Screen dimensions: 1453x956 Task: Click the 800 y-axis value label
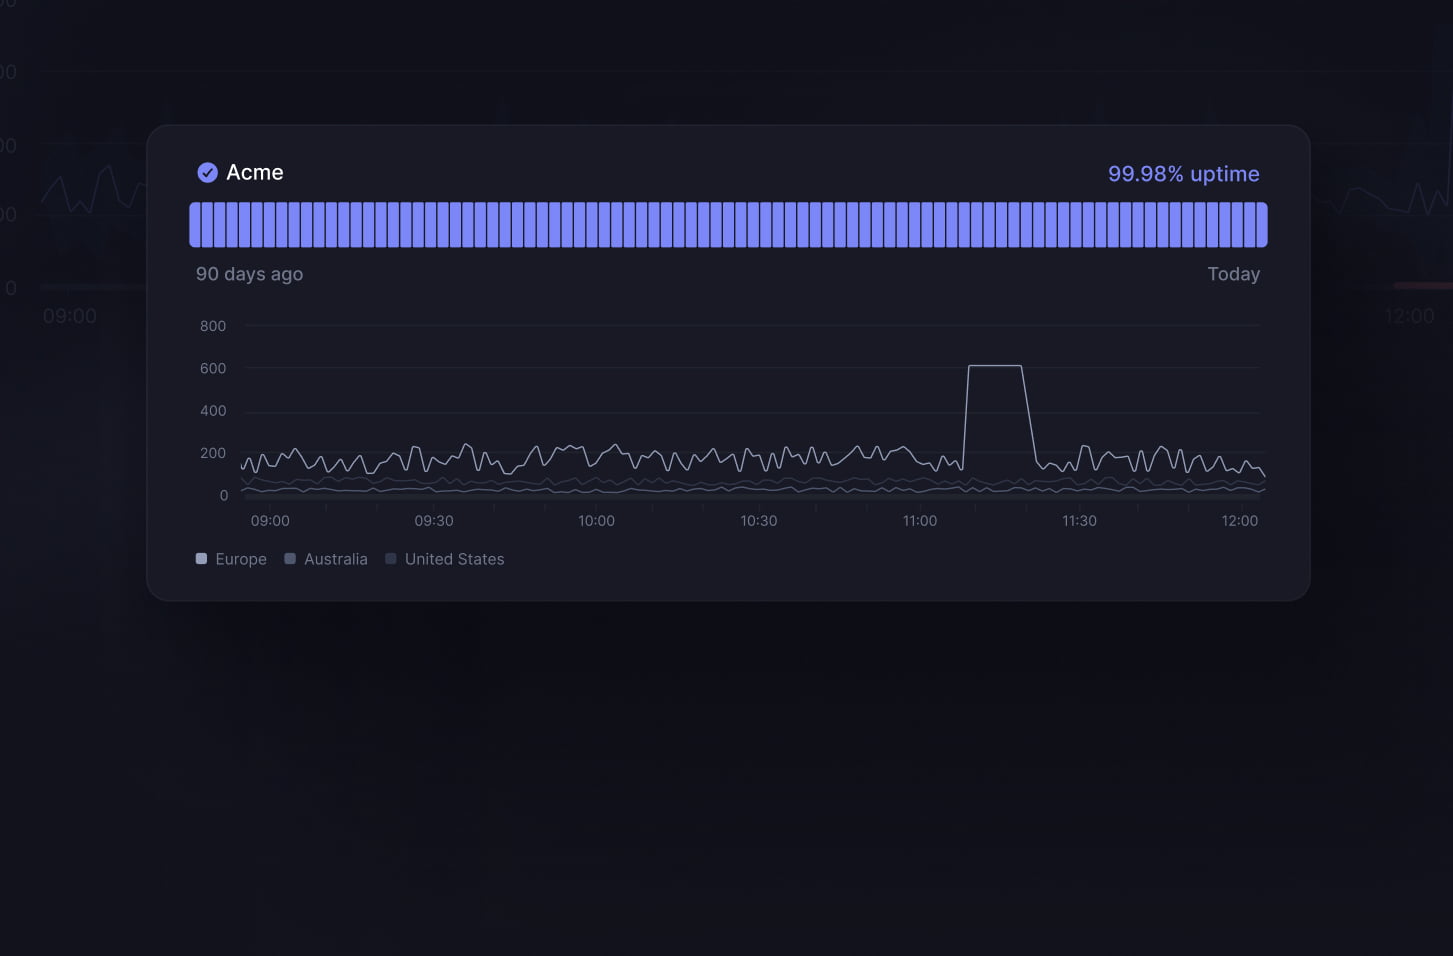point(213,326)
